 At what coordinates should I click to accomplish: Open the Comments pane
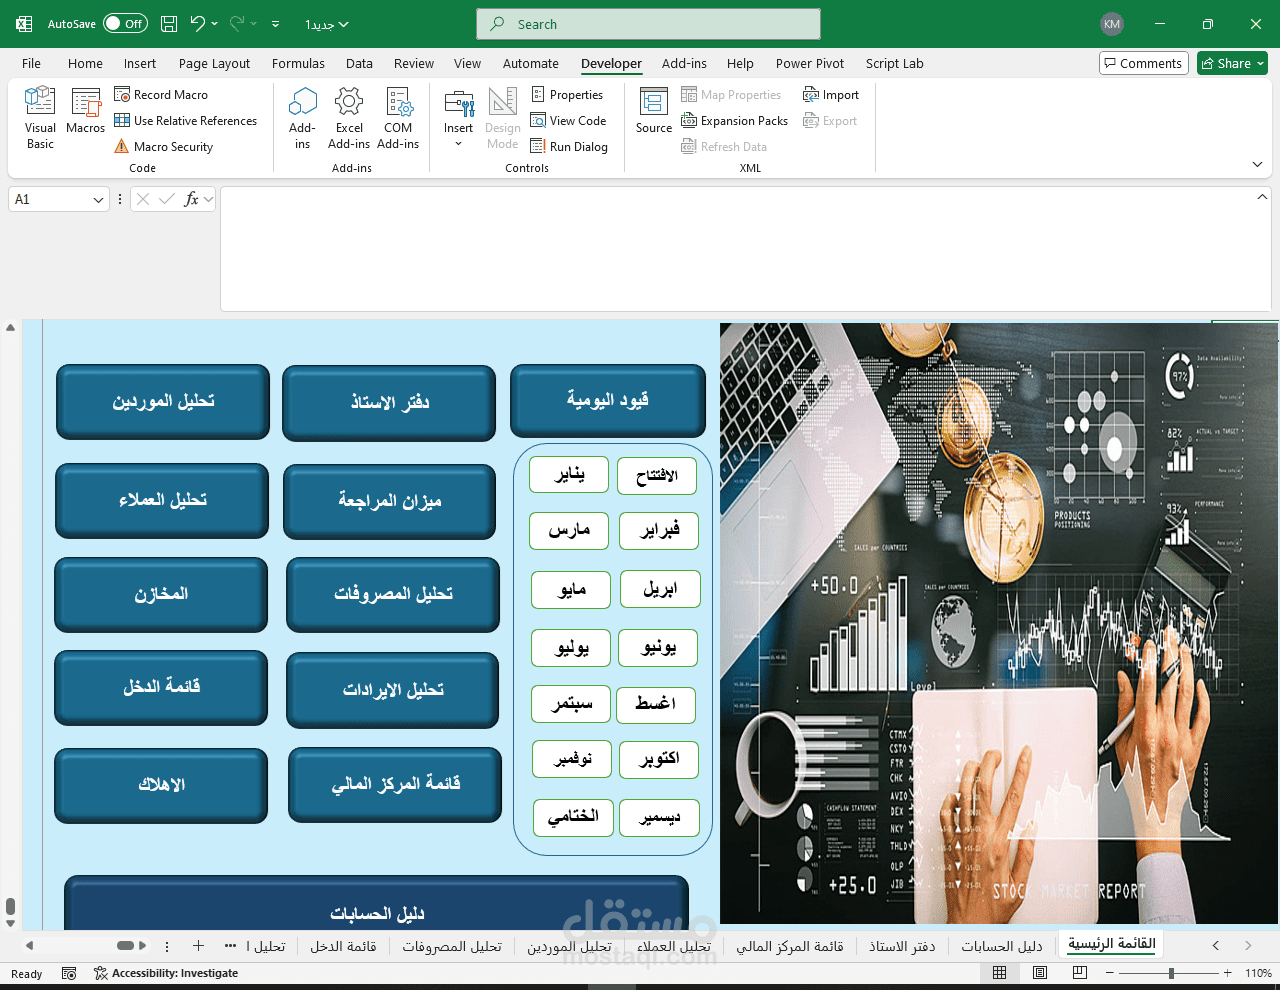click(1144, 63)
